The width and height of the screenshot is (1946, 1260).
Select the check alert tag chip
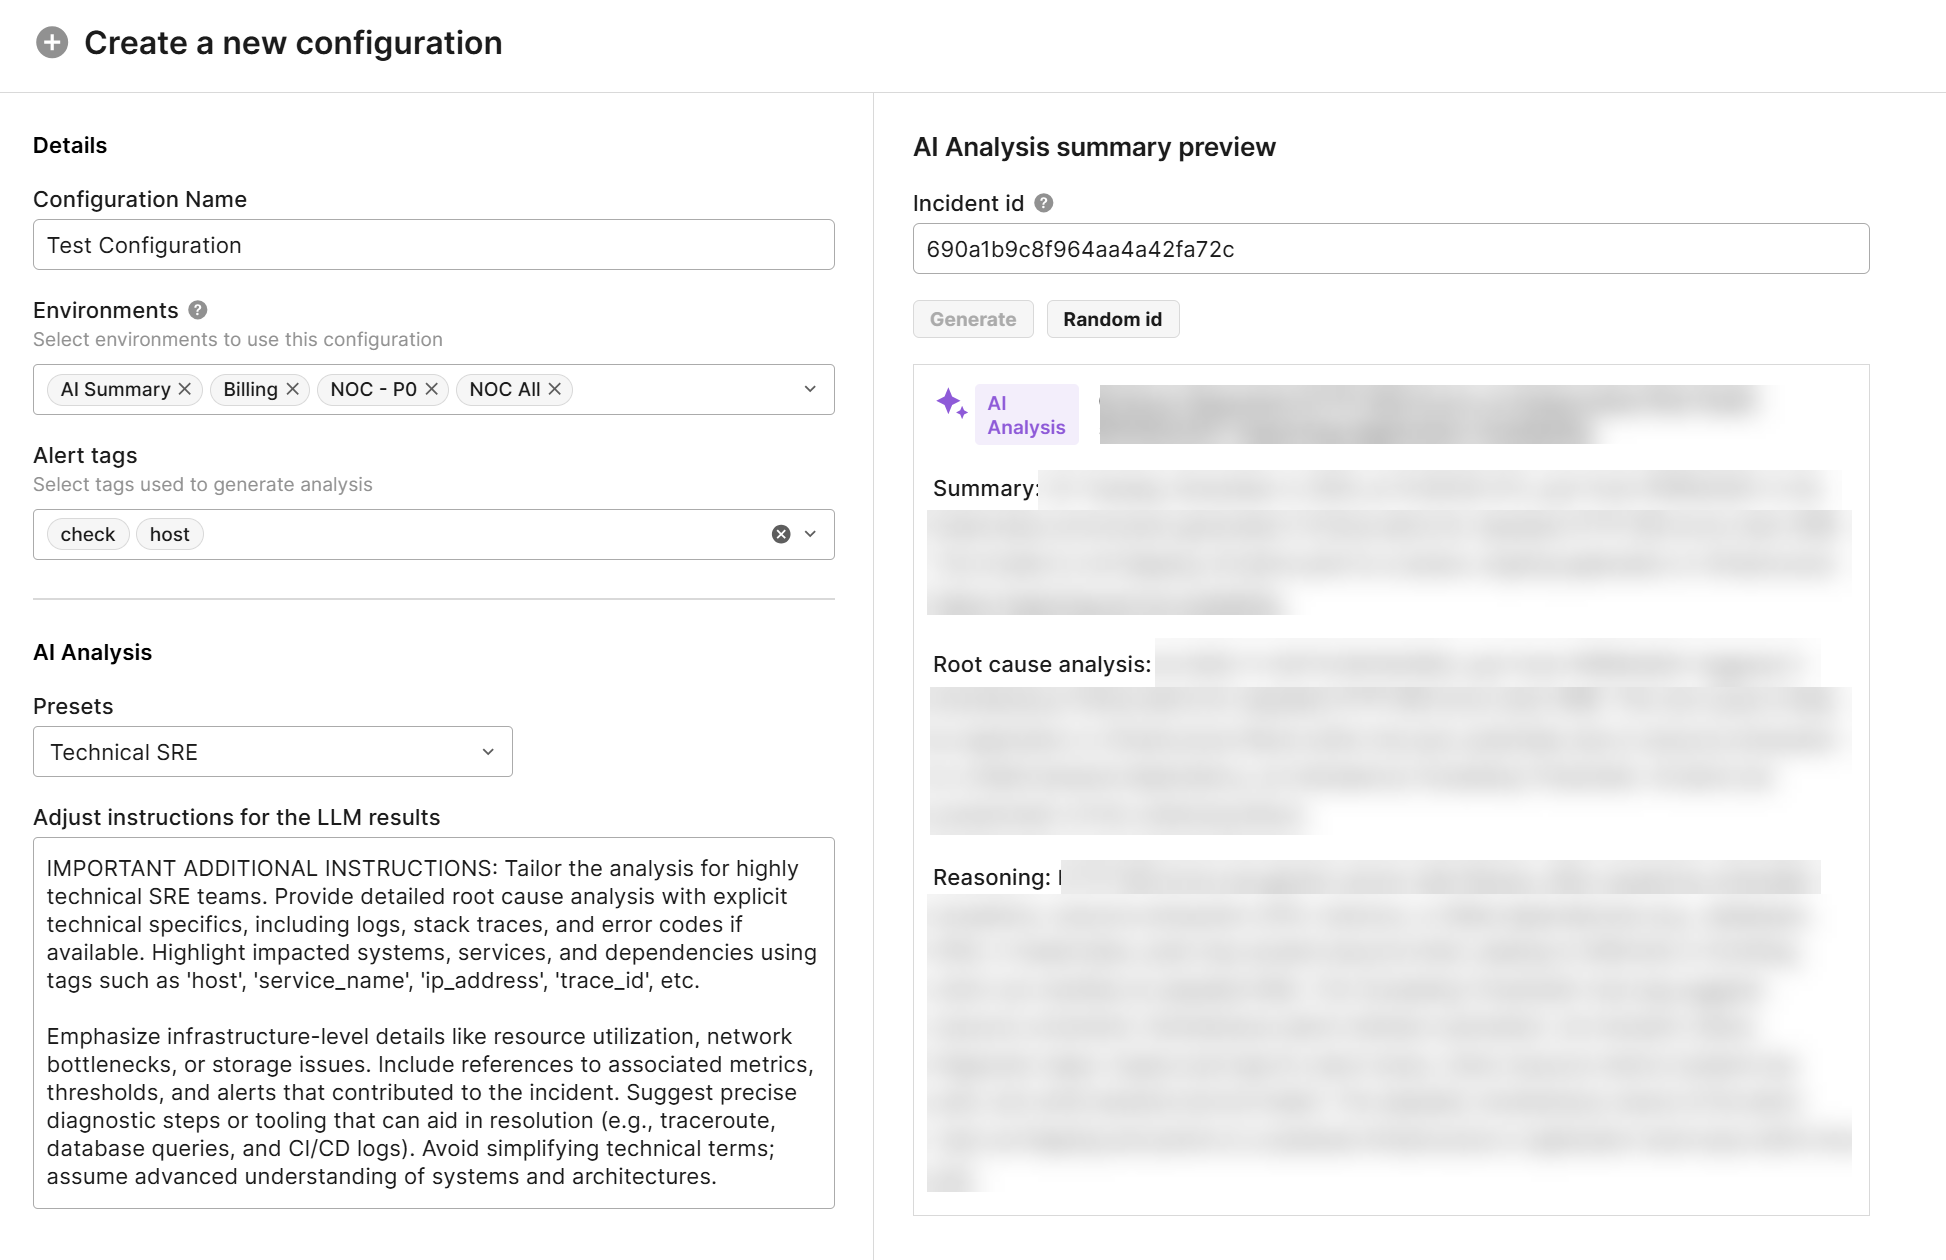point(88,534)
